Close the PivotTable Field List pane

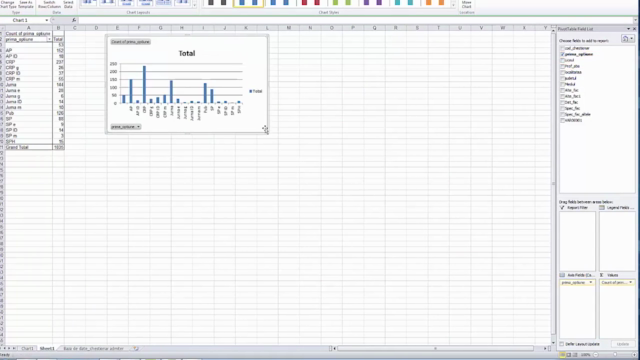pos(634,29)
